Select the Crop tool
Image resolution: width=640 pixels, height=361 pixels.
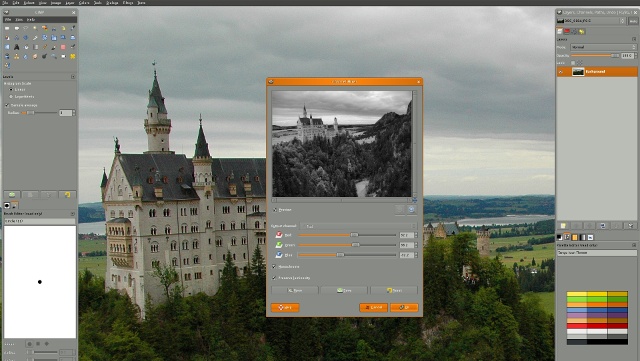point(35,38)
